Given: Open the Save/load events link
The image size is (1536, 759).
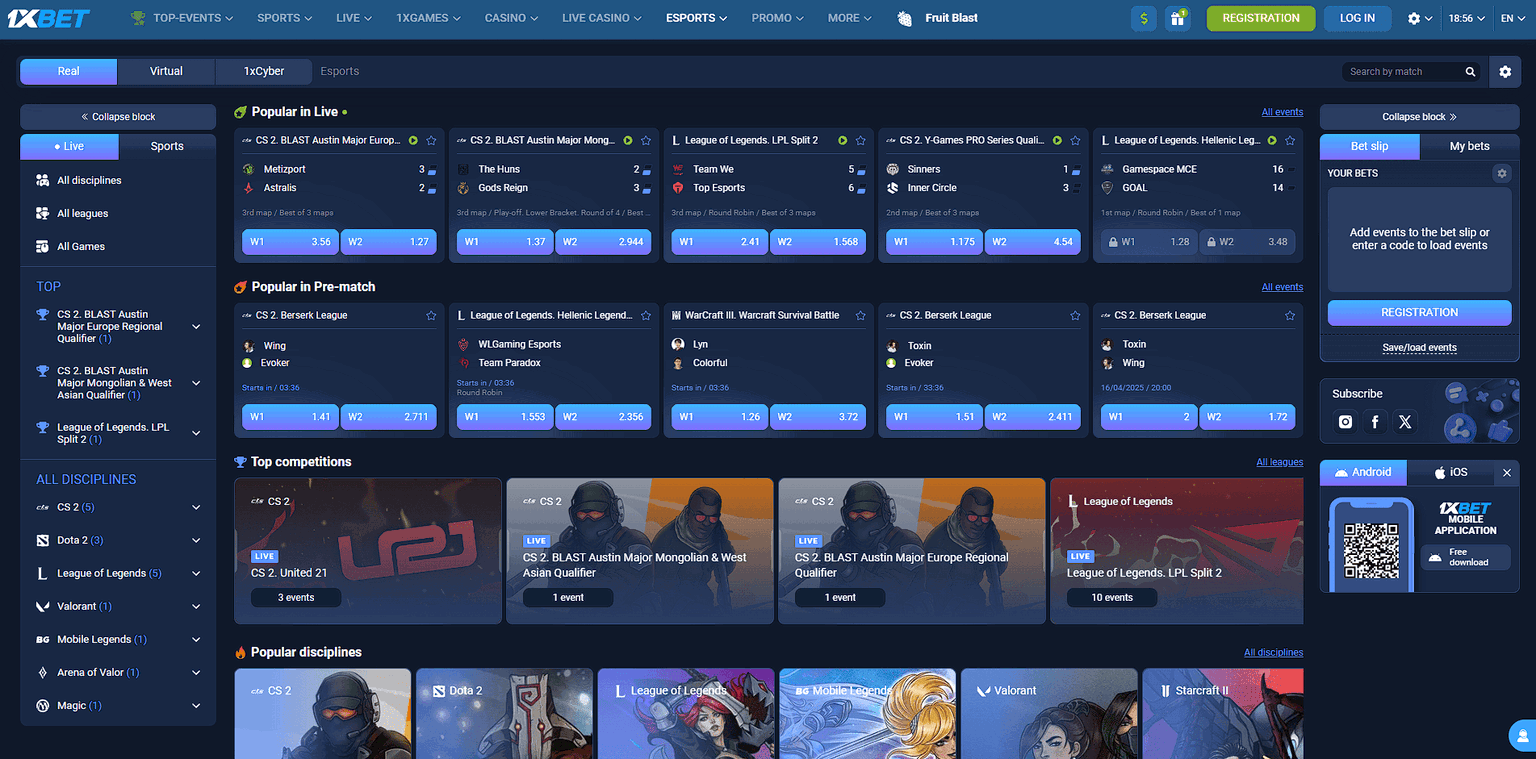Looking at the screenshot, I should [1419, 348].
